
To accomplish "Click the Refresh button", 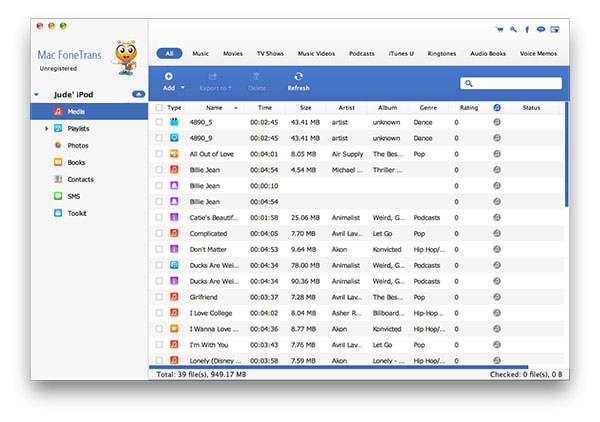I will [298, 81].
